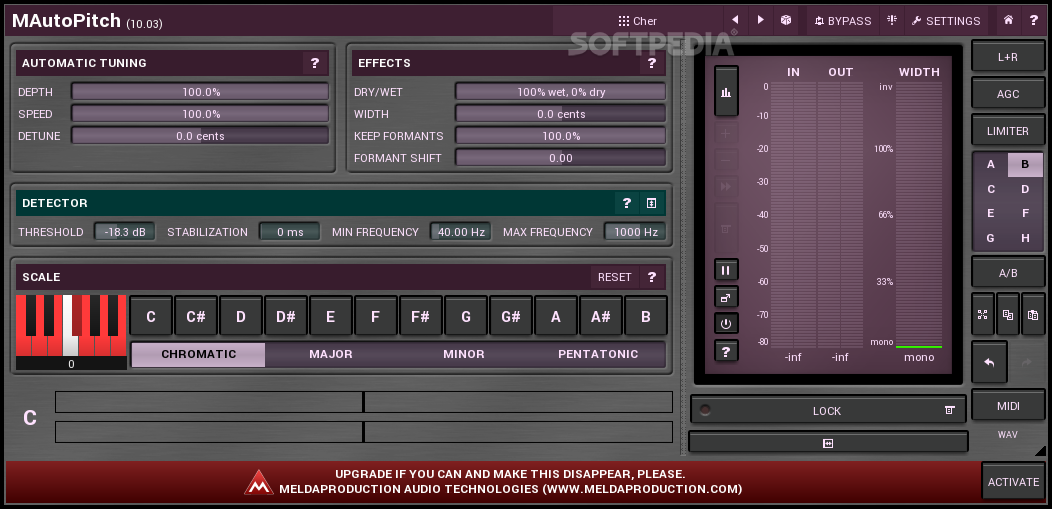Open the channel mode icon beside Bypass
Image resolution: width=1052 pixels, height=509 pixels.
click(x=892, y=21)
